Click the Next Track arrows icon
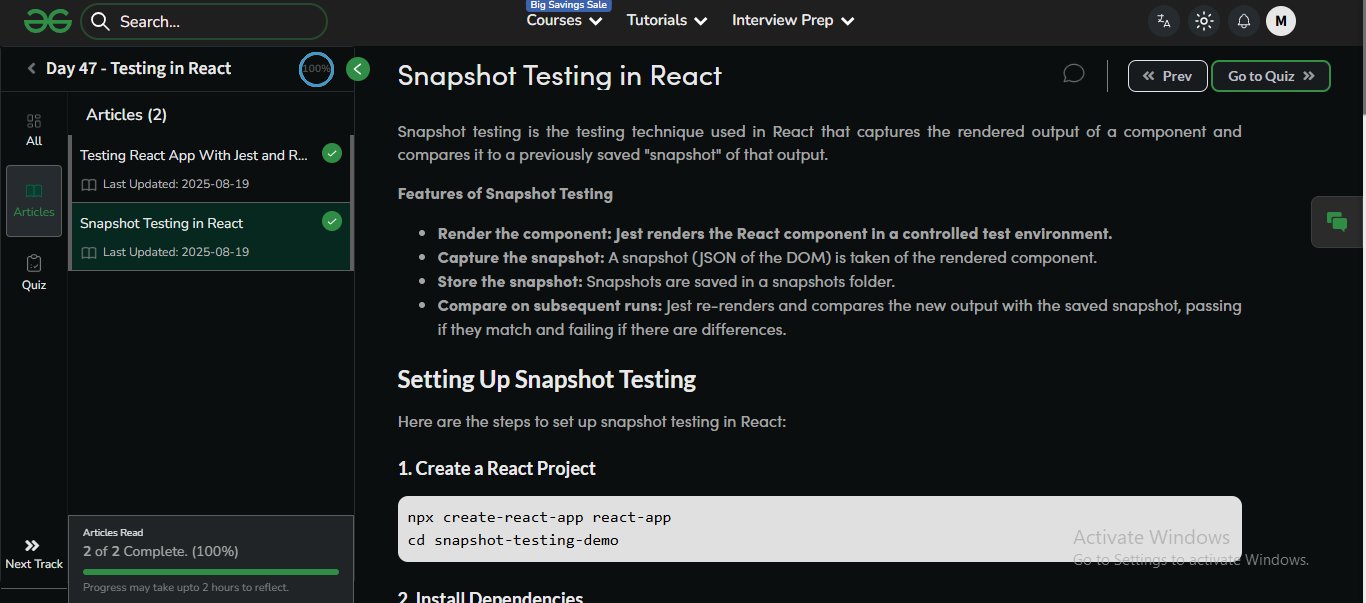Viewport: 1366px width, 603px height. point(33,546)
